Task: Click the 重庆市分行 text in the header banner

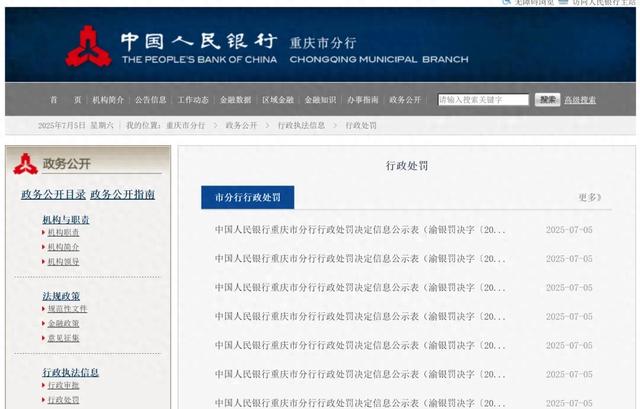Action: point(323,43)
